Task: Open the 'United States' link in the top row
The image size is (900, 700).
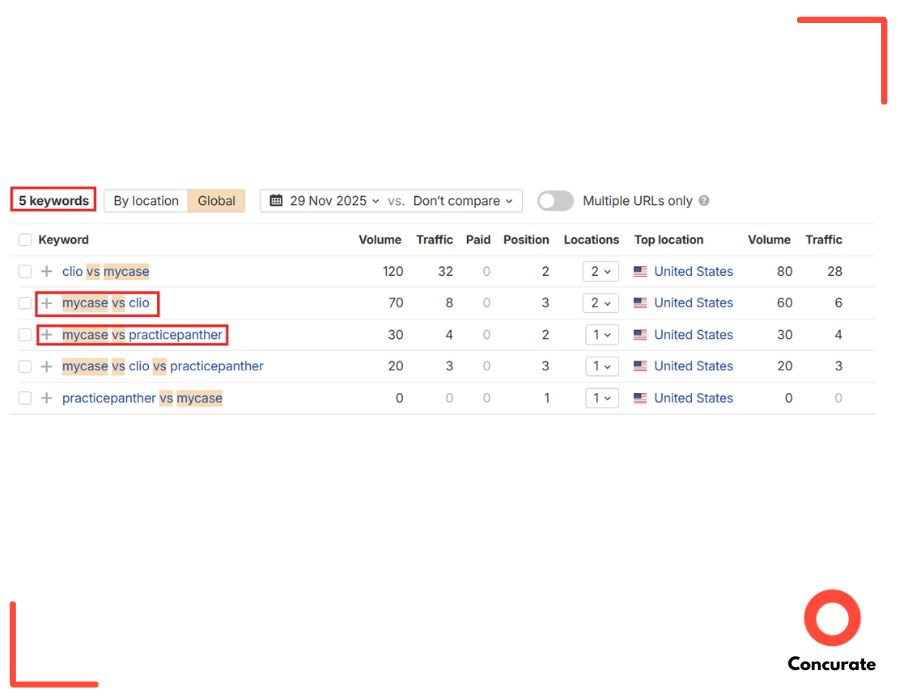Action: (x=693, y=271)
